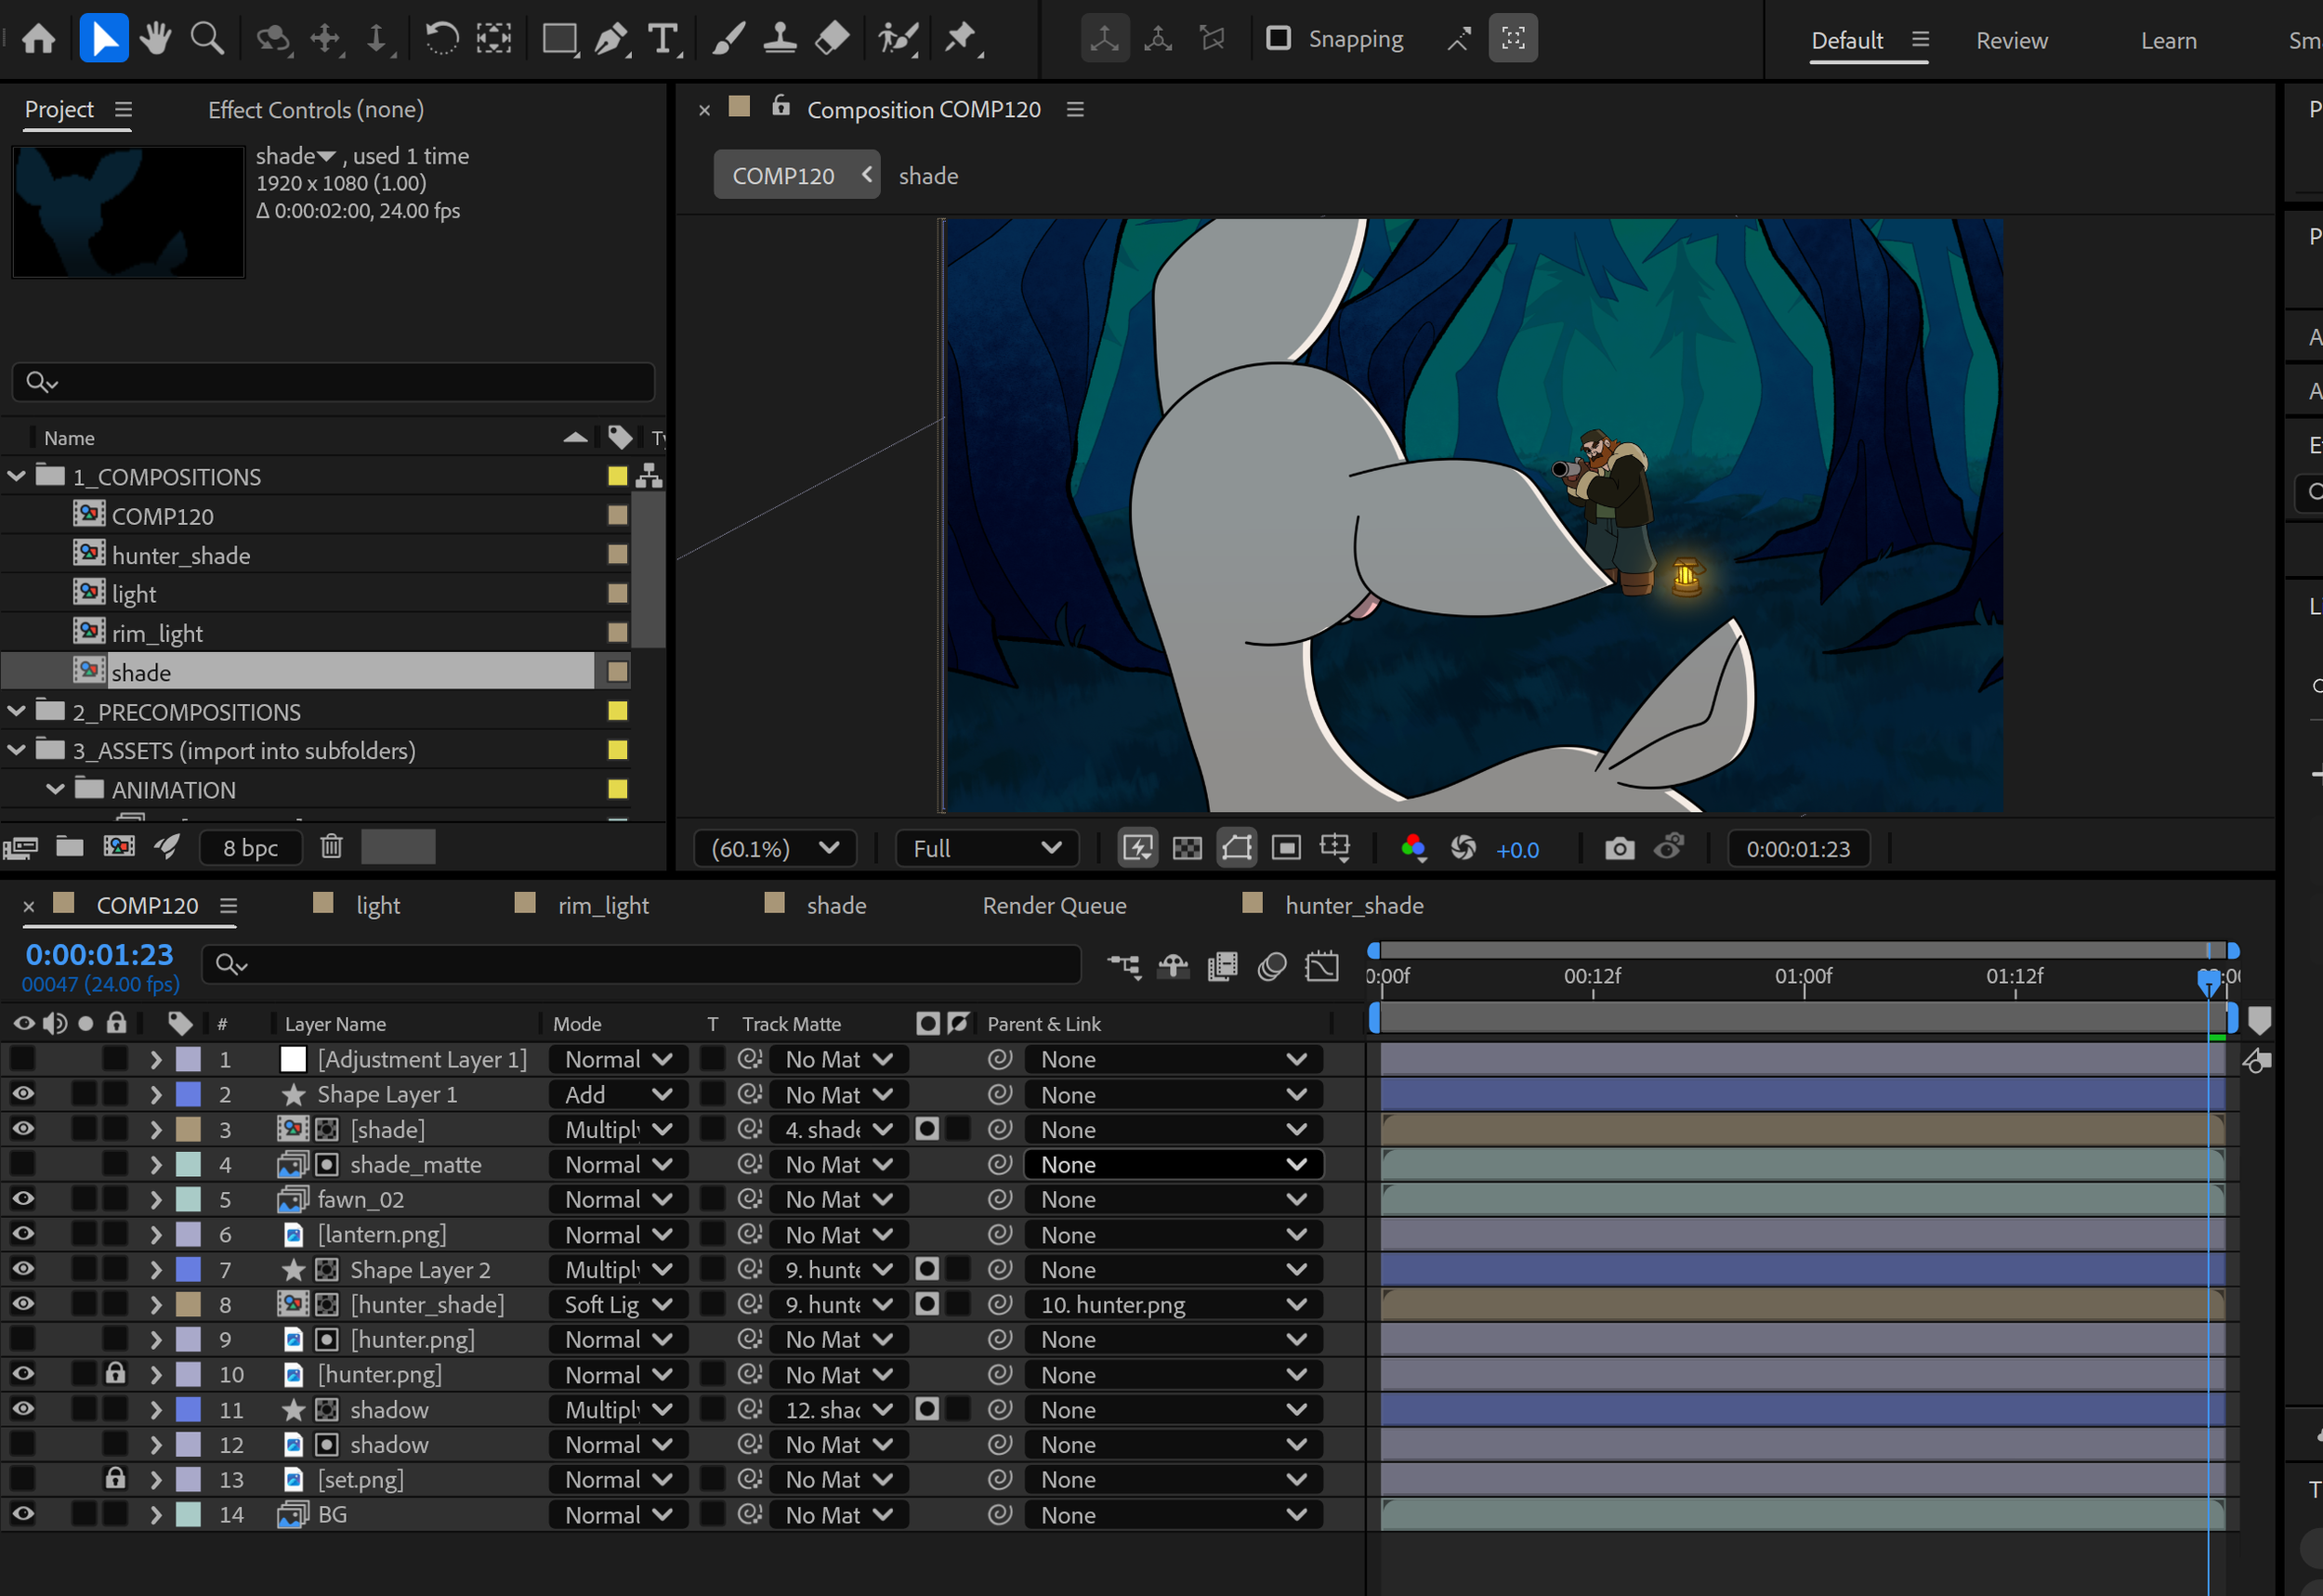Viewport: 2323px width, 1596px height.
Task: Hide the Shape Layer 1 layer
Action: pyautogui.click(x=22, y=1094)
